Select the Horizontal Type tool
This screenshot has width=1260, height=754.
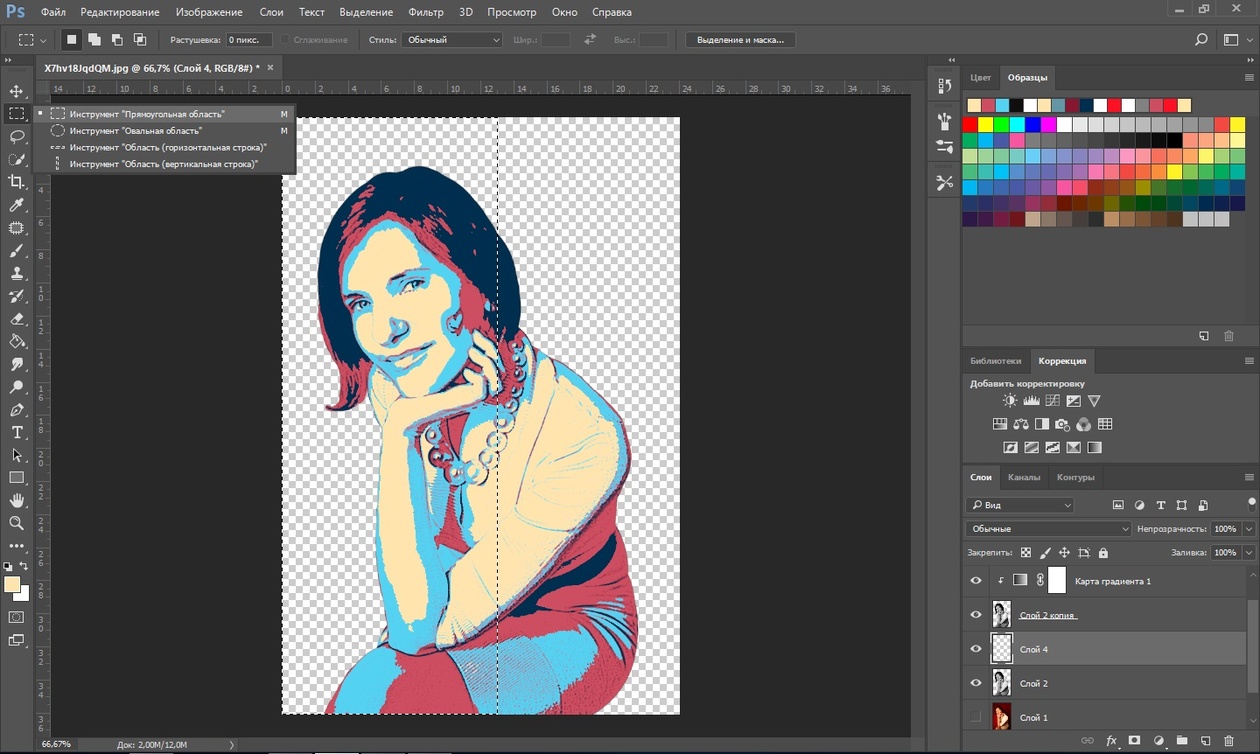pyautogui.click(x=17, y=432)
